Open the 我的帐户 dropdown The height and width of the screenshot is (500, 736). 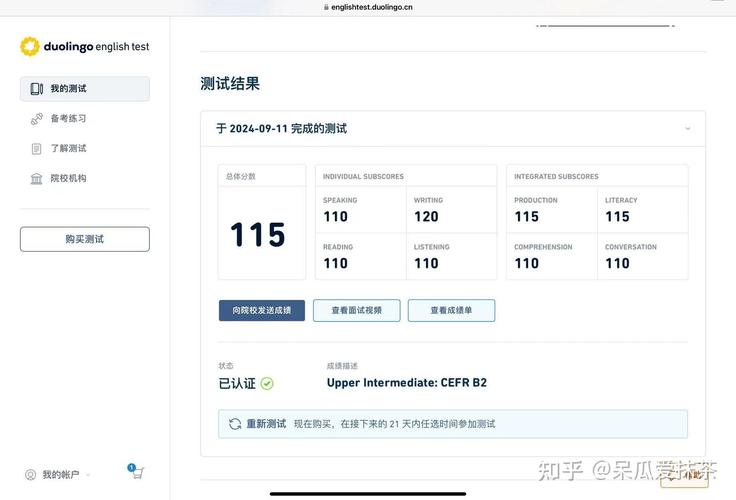coord(57,475)
